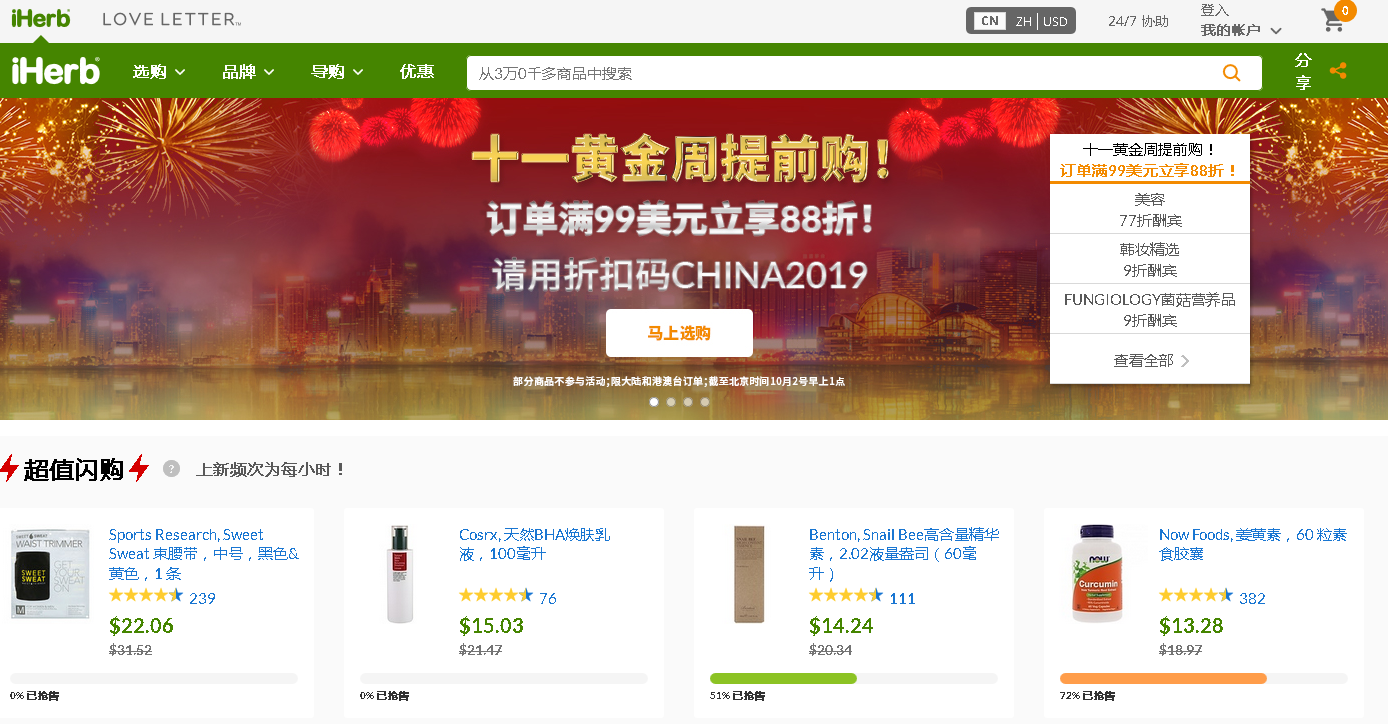Click the Sweet Sweat waist trimmer image
Screen dimensions: 1388x724
click(50, 574)
